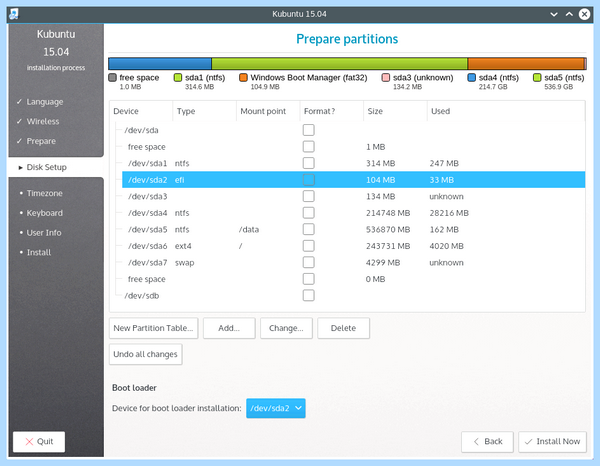Viewport: 600px width, 466px height.
Task: Toggle the format checkbox for /dev/sdb
Action: click(x=308, y=295)
